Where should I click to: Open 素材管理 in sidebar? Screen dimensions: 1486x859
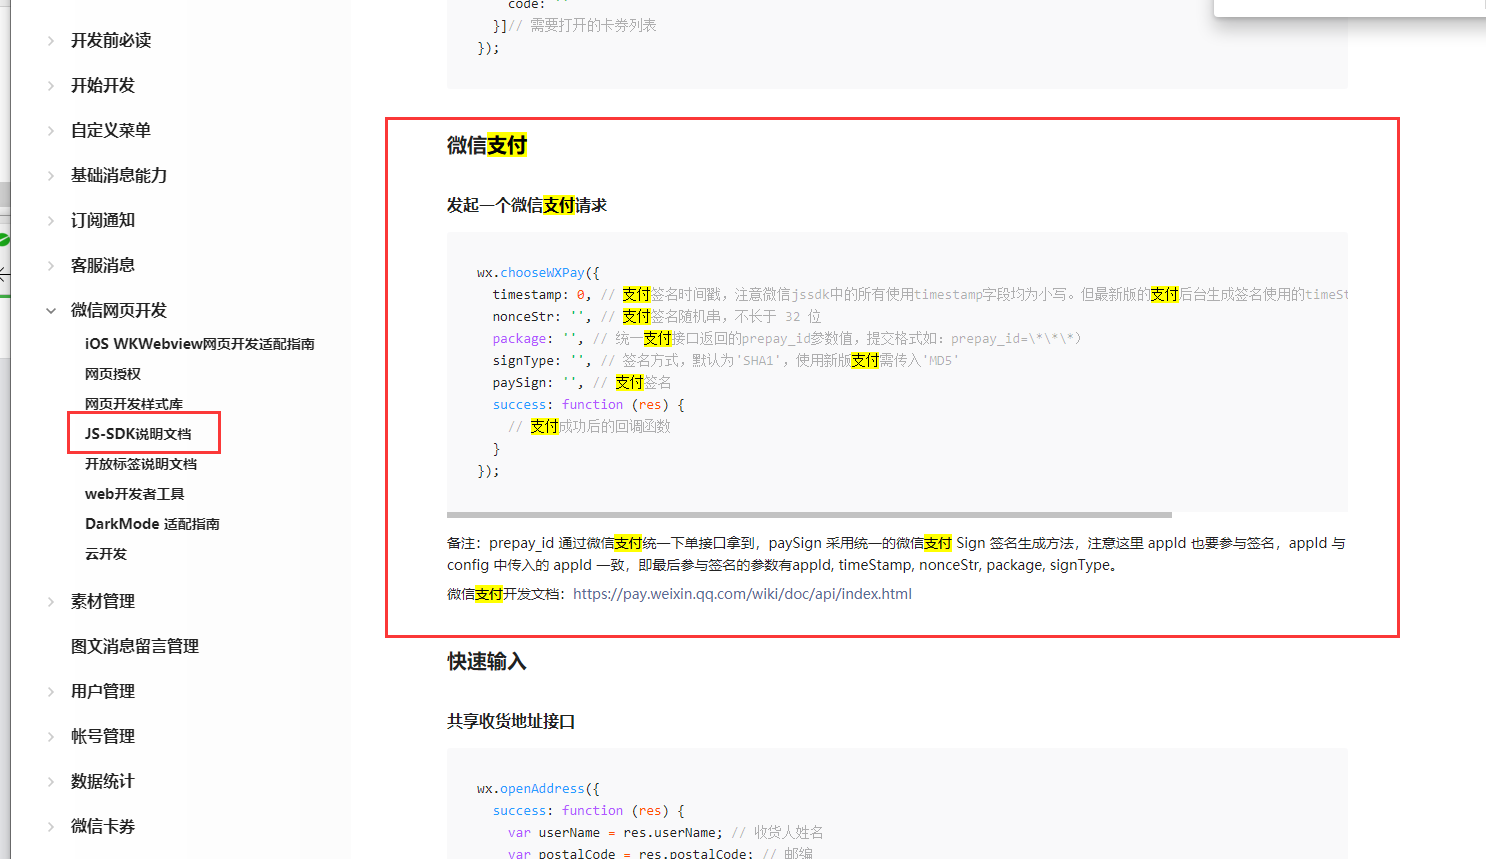pos(103,601)
